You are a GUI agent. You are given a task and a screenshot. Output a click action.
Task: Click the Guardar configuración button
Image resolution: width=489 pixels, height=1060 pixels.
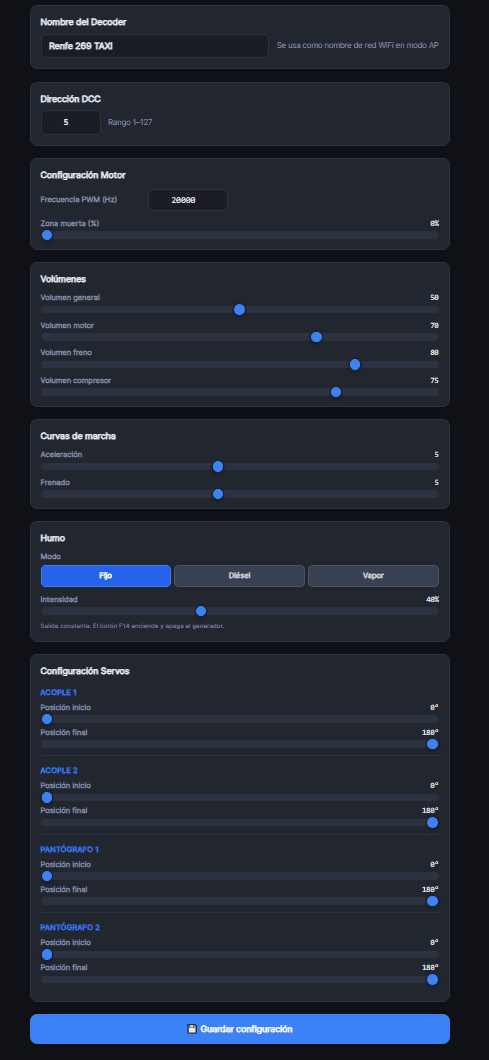239,1029
